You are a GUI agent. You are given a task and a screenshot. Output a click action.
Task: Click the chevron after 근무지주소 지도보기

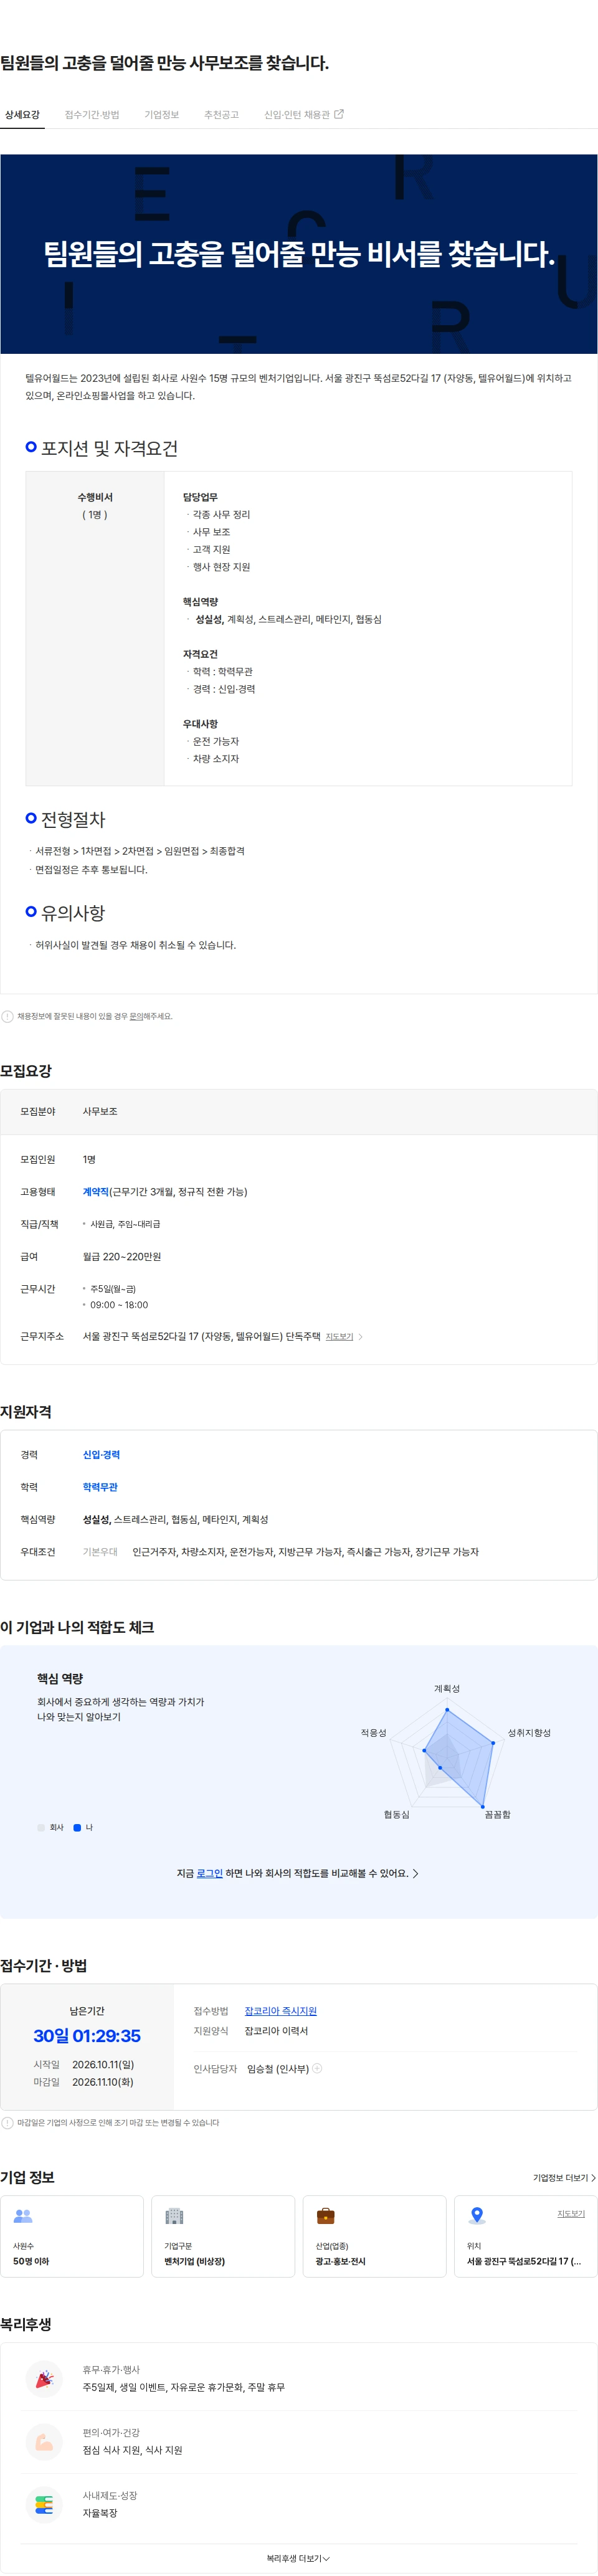pyautogui.click(x=361, y=1337)
